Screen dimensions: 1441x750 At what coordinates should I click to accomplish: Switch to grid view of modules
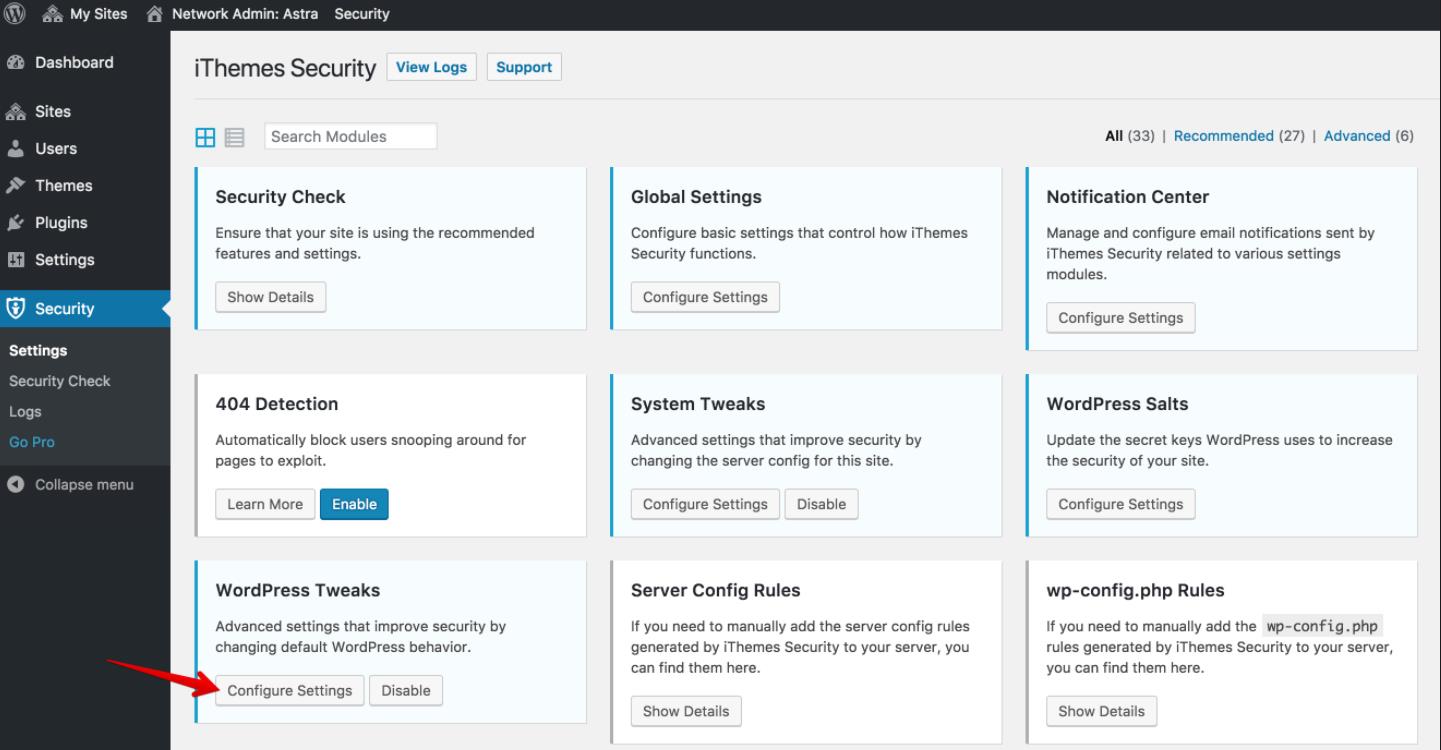click(x=205, y=137)
